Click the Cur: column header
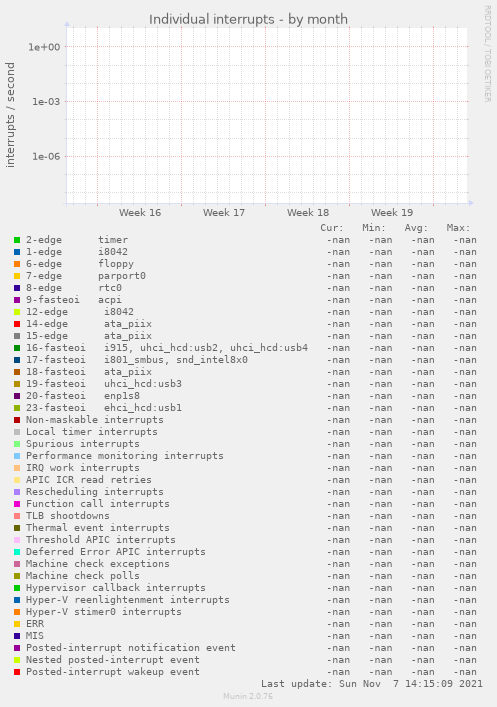 (x=332, y=228)
